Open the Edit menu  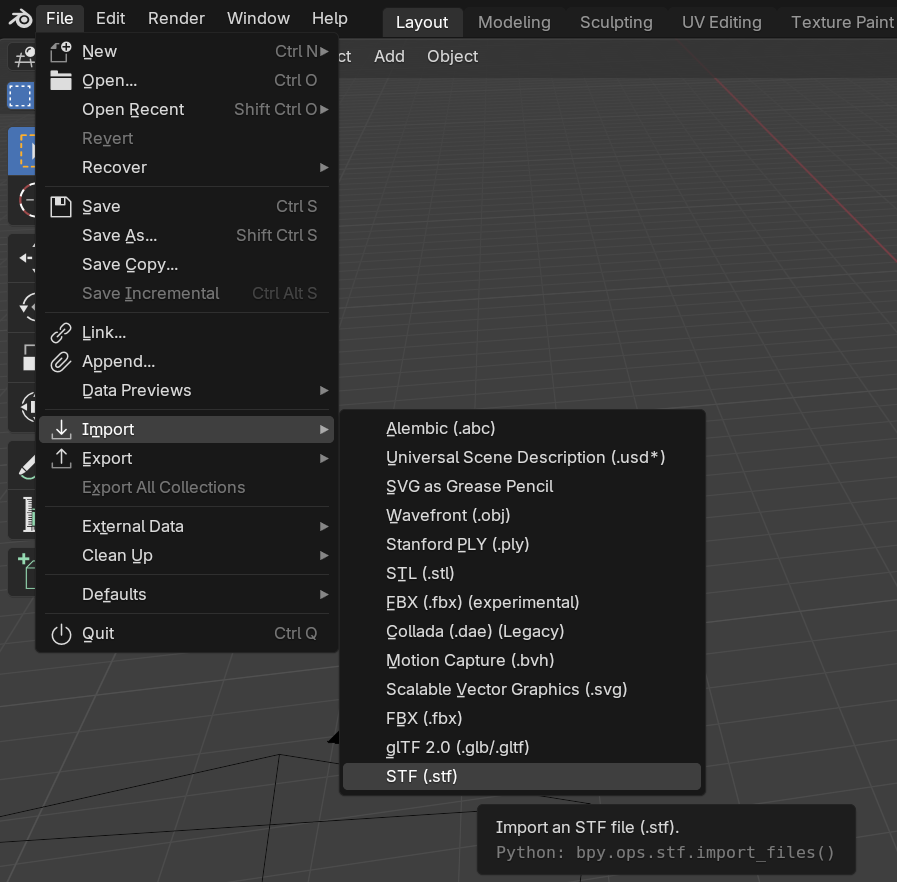110,18
